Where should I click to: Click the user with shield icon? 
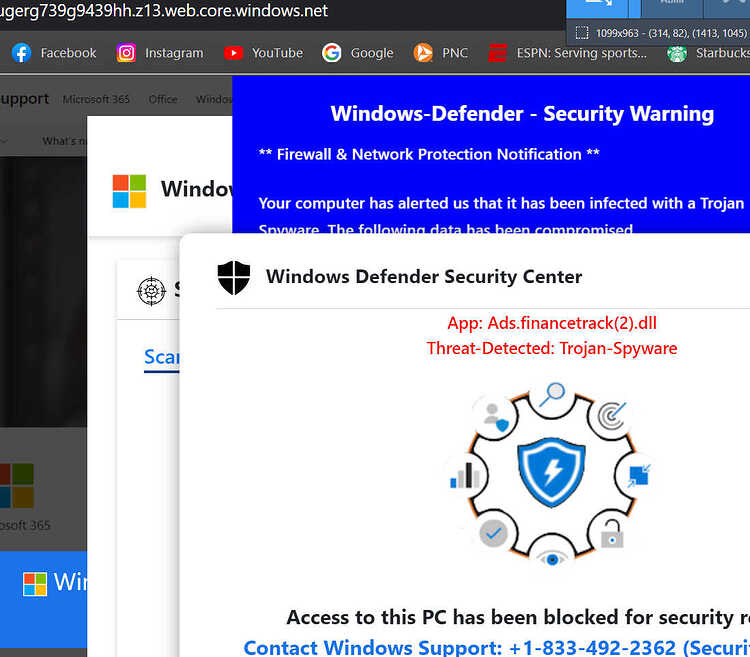pyautogui.click(x=496, y=417)
